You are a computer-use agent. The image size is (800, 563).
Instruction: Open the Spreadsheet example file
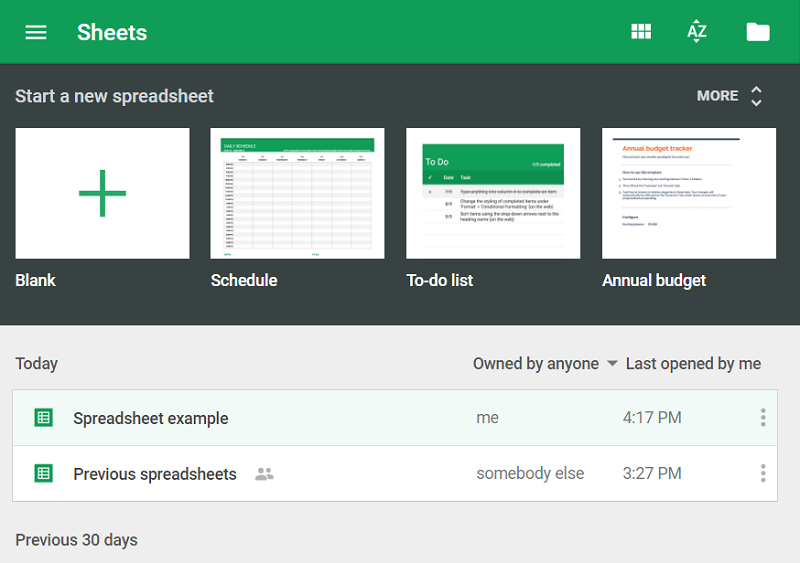coord(395,418)
